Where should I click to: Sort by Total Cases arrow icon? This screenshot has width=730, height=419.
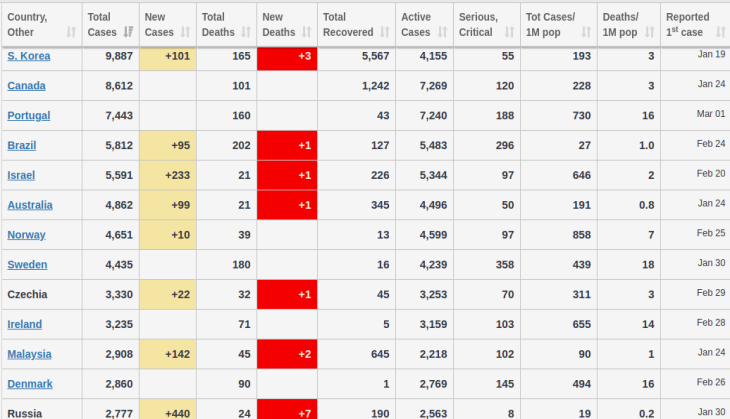click(x=128, y=32)
